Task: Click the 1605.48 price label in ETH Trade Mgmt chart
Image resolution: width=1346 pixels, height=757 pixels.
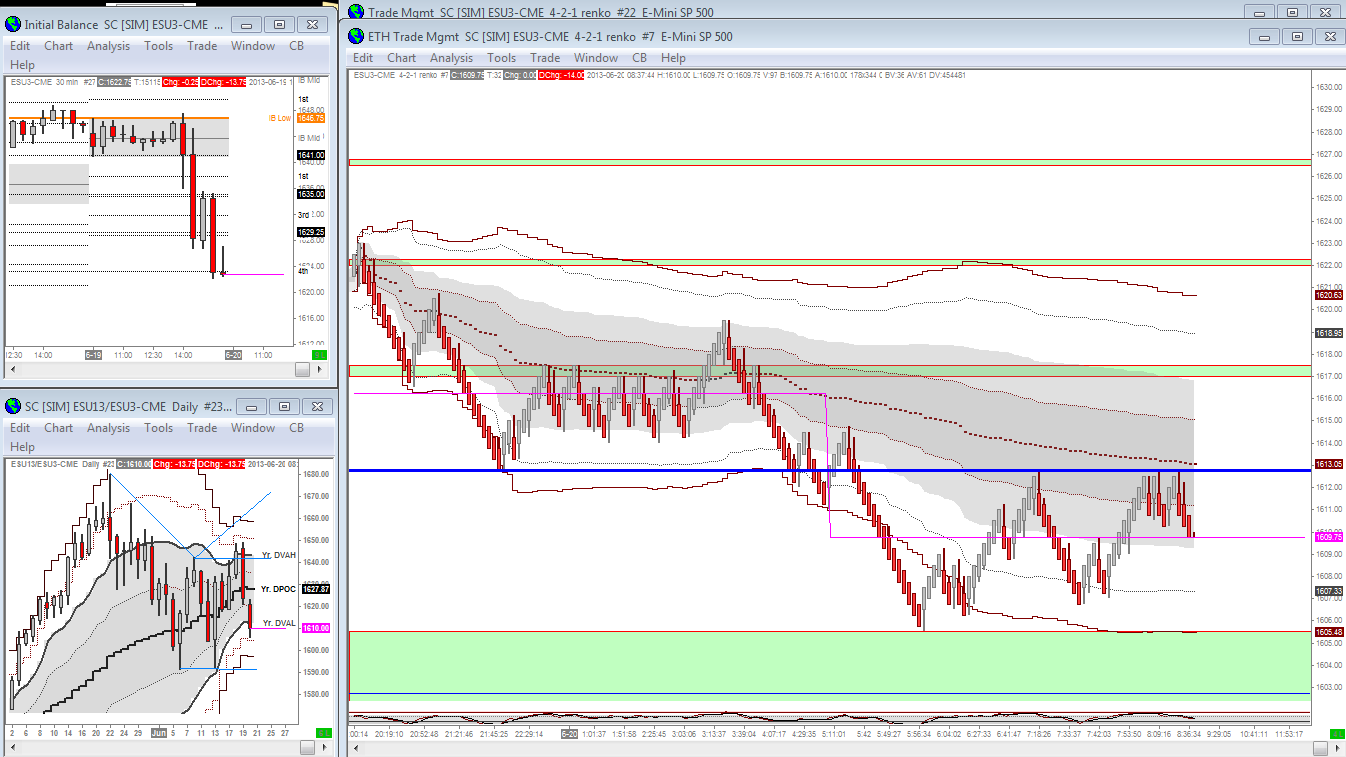Action: pos(1329,632)
